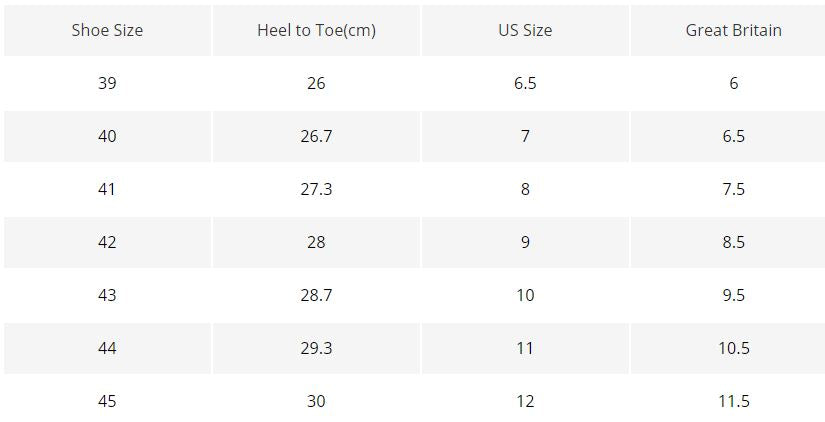Image resolution: width=825 pixels, height=422 pixels.
Task: Select the US Size column header
Action: coord(525,30)
